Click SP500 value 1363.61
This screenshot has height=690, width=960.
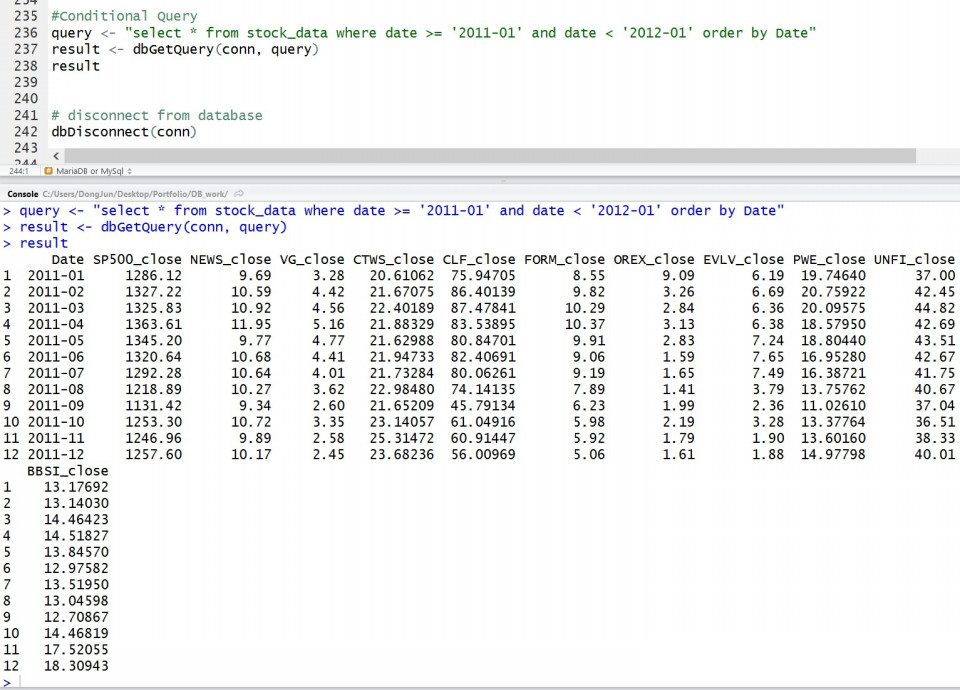point(153,324)
